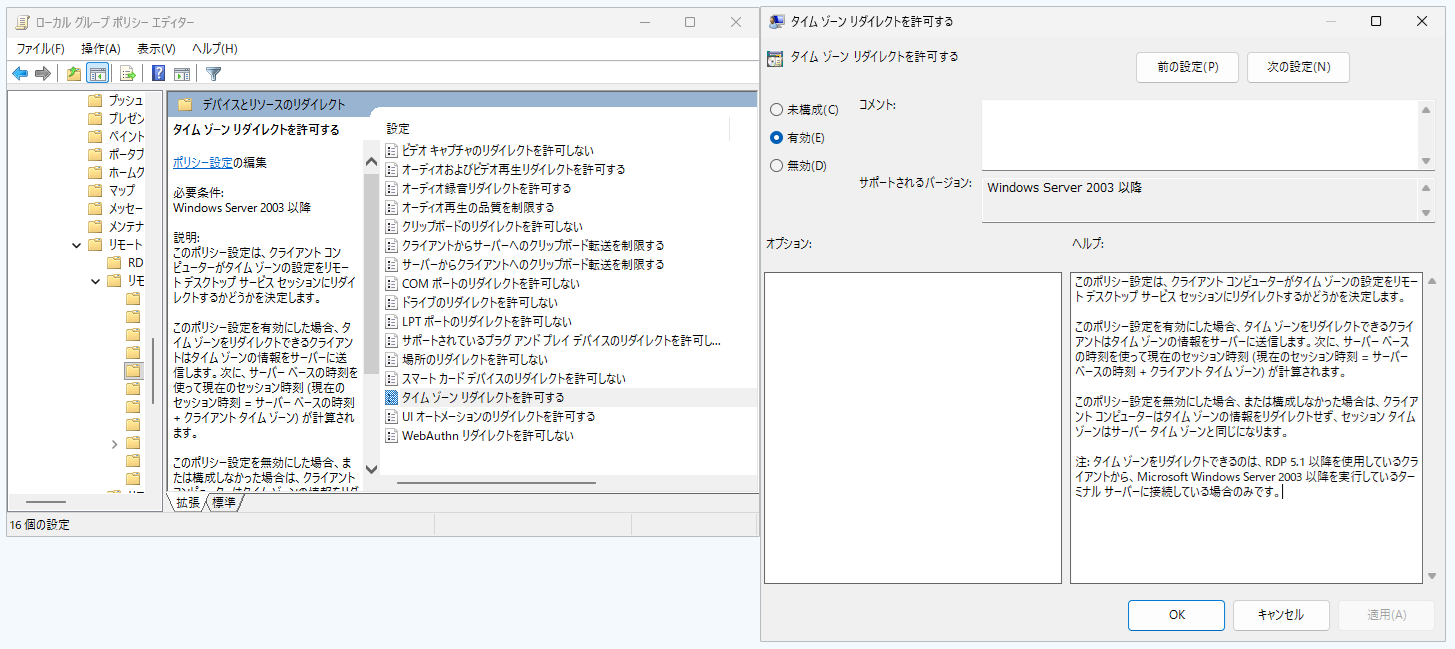Click the Export list toolbar icon
Viewport: 1455px width, 649px height.
coord(128,73)
